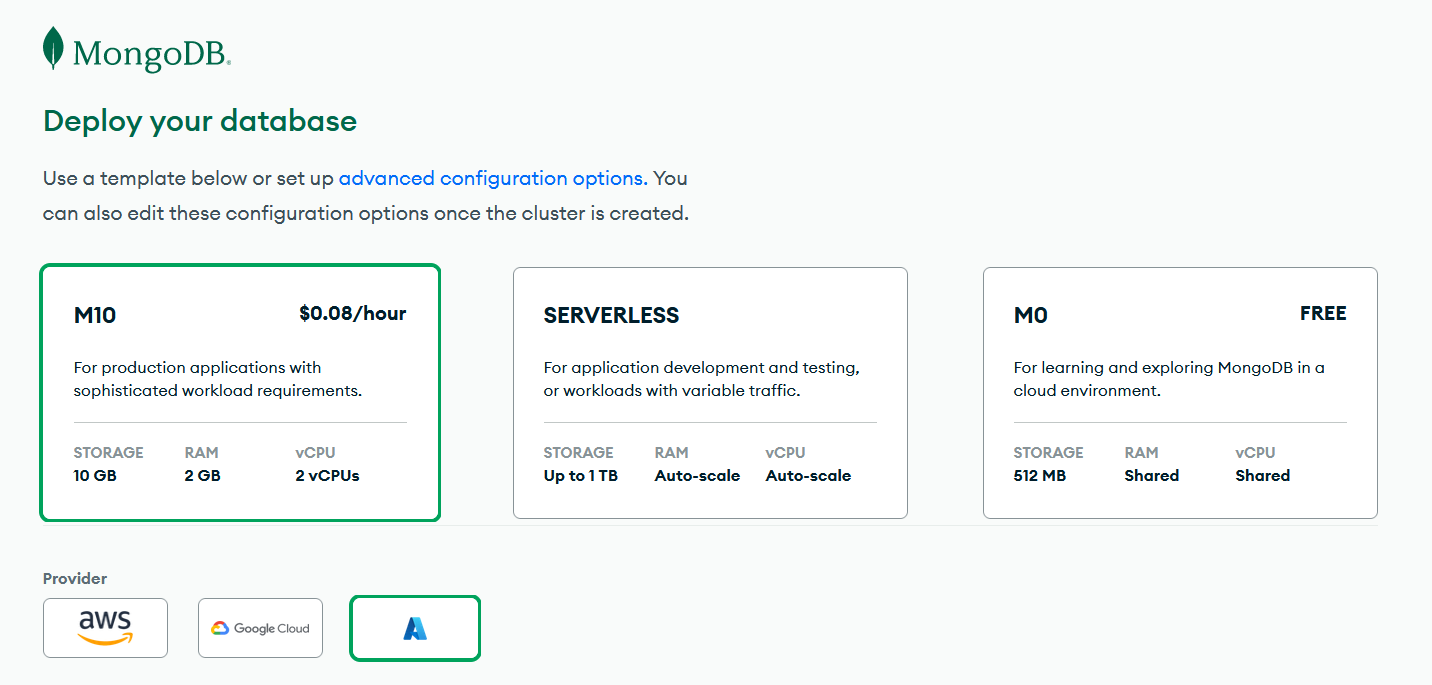The image size is (1432, 685).
Task: Click the M10 production applications description
Action: tap(218, 379)
